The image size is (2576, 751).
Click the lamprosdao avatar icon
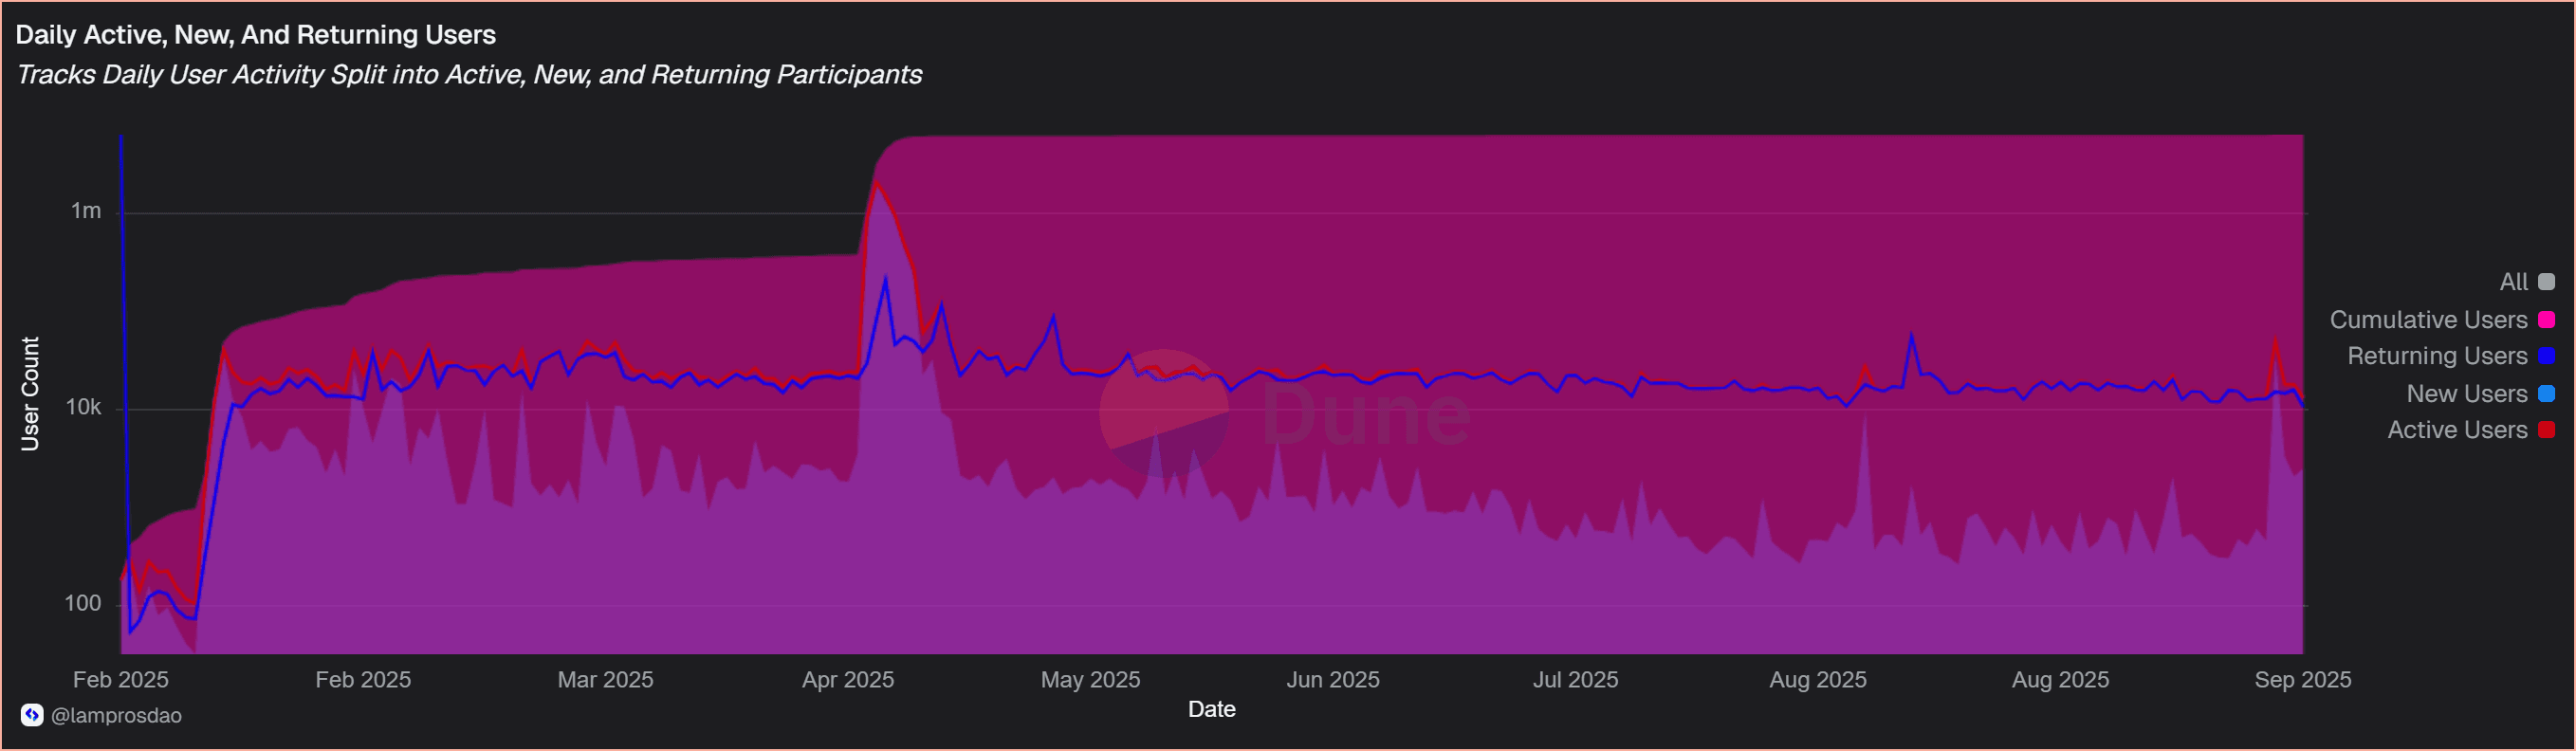pyautogui.click(x=32, y=715)
